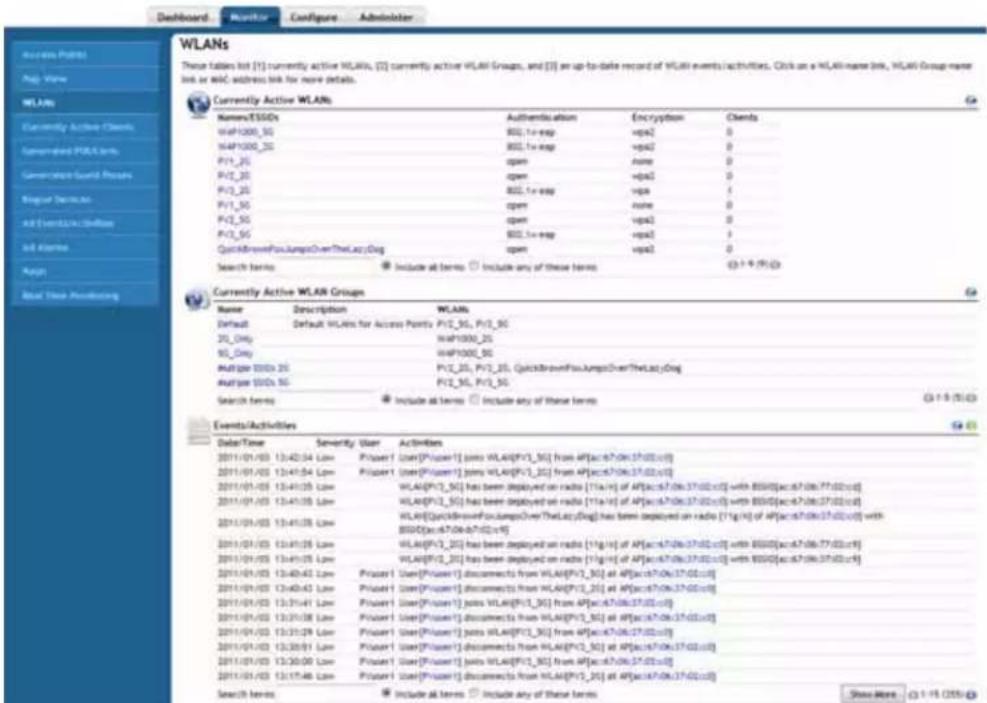Select 'Include all terms' for Active WLANs search

coord(386,266)
